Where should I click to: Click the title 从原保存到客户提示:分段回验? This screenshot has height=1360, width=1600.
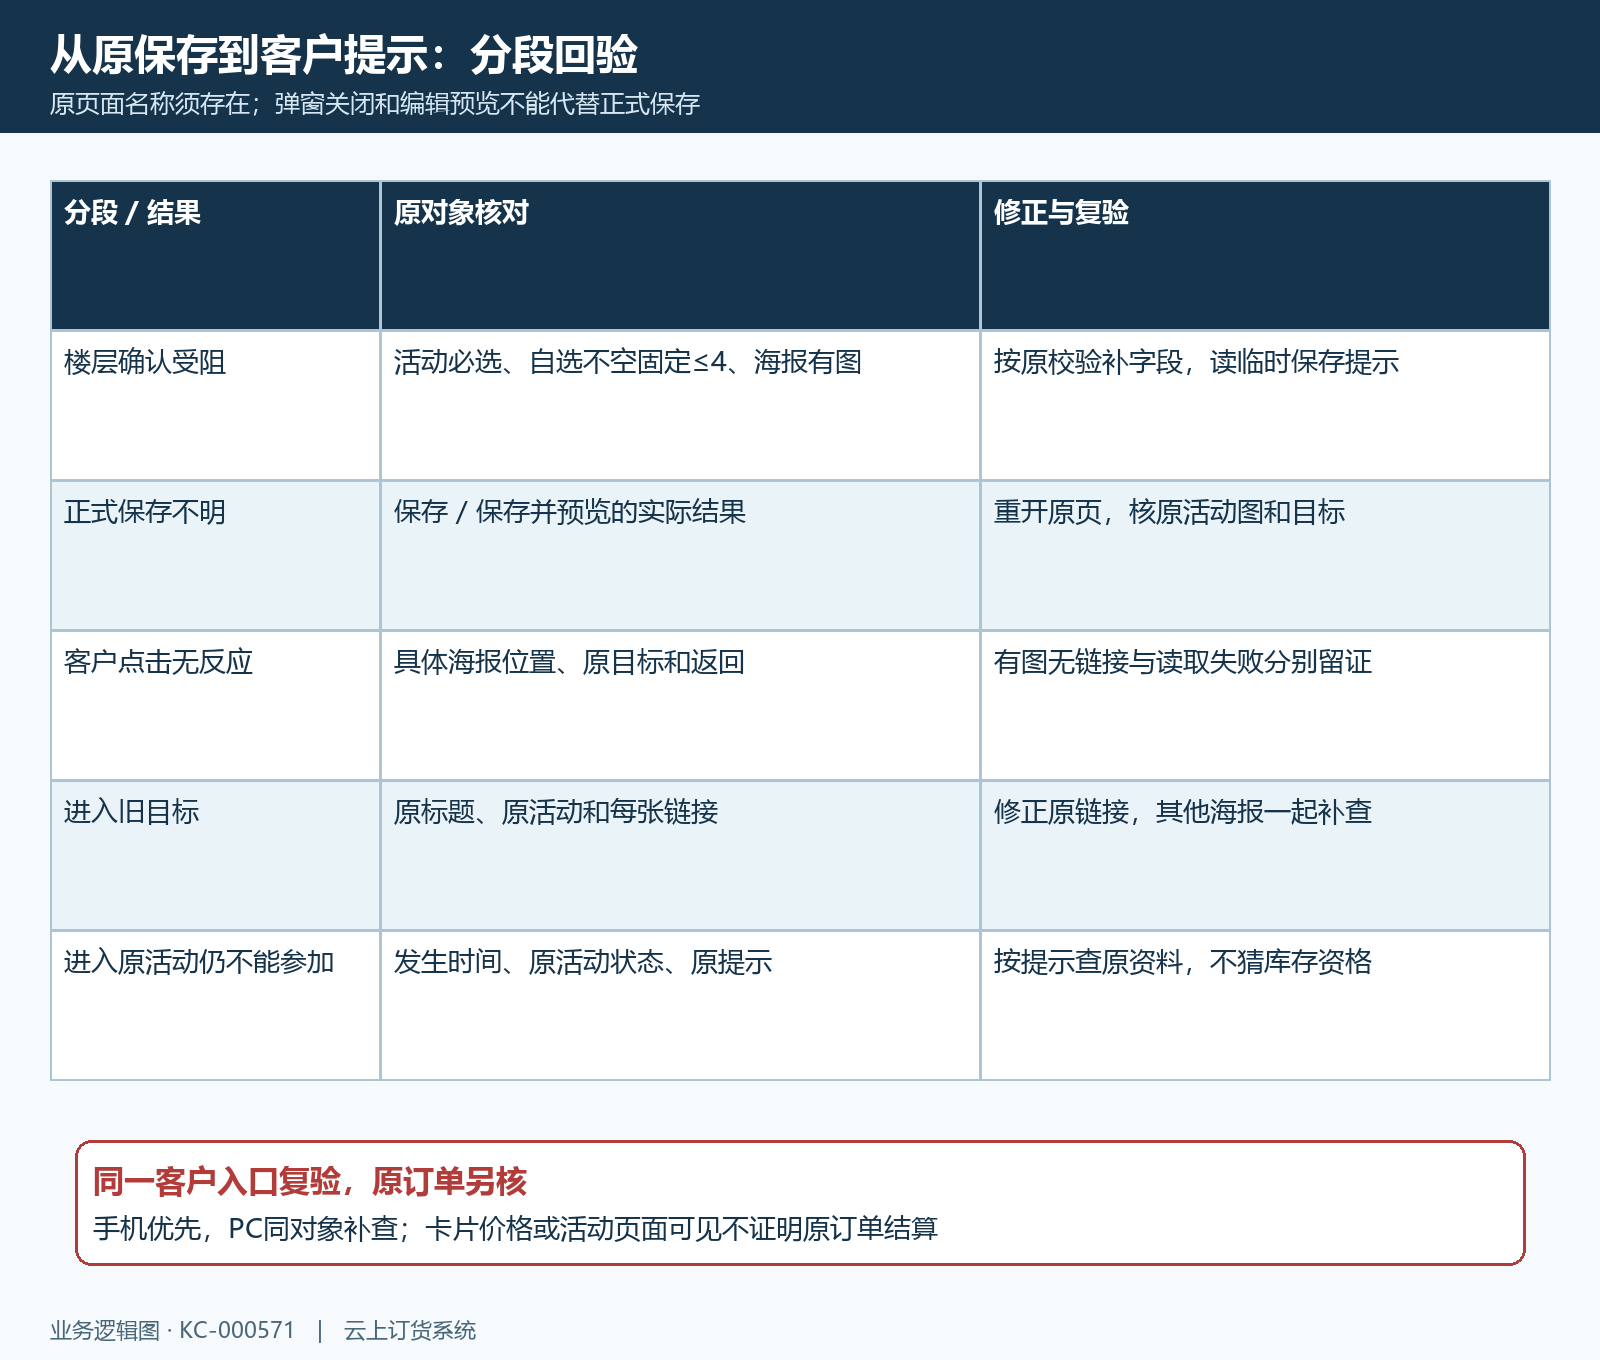(344, 55)
